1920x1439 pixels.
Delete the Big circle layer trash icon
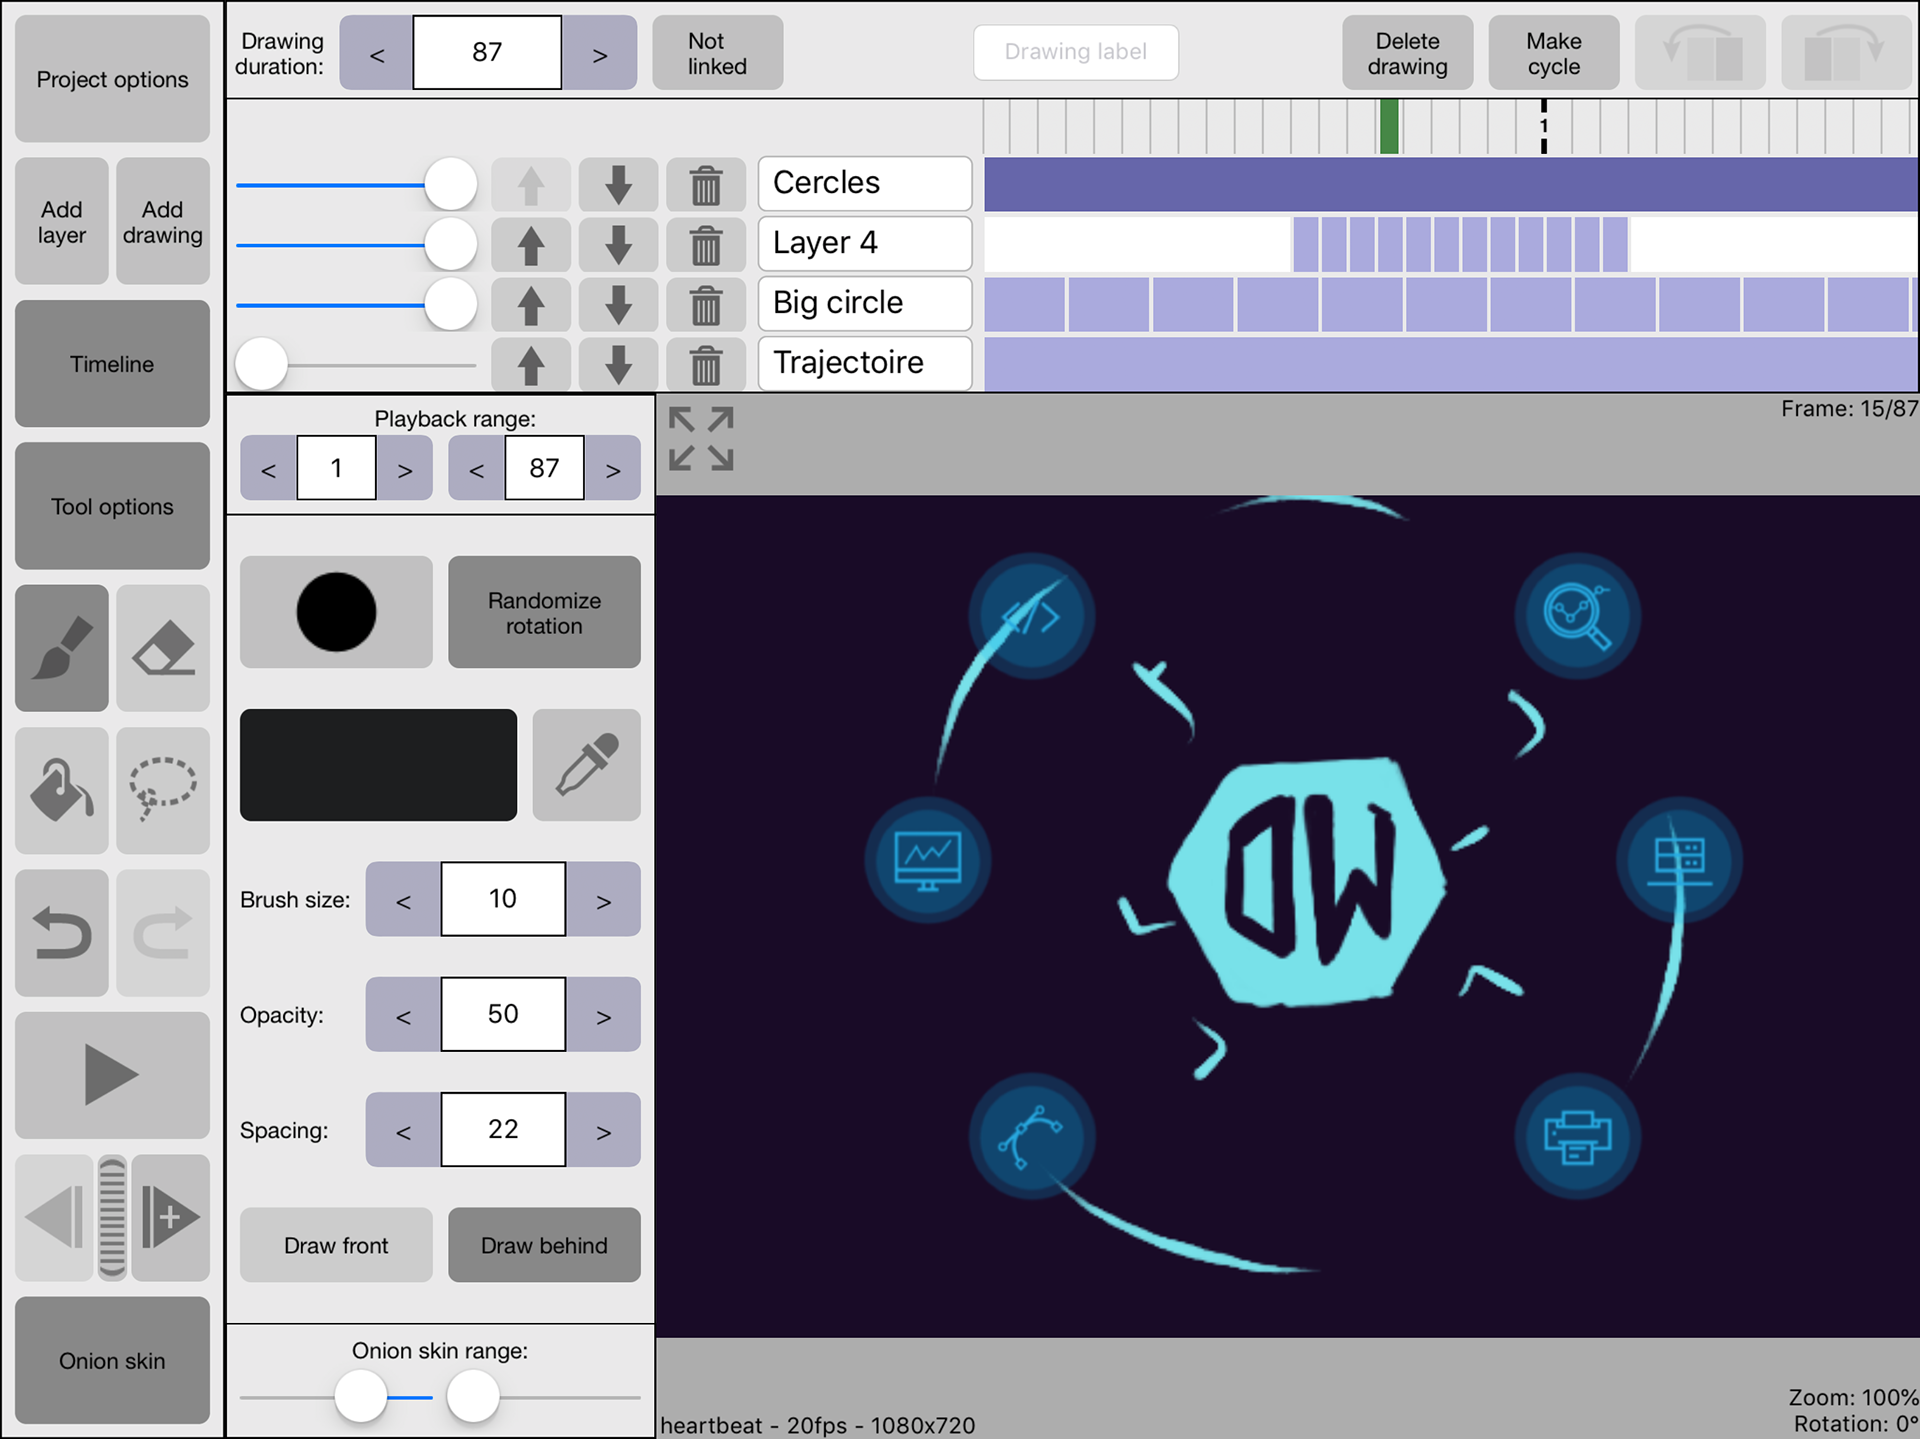pyautogui.click(x=706, y=305)
